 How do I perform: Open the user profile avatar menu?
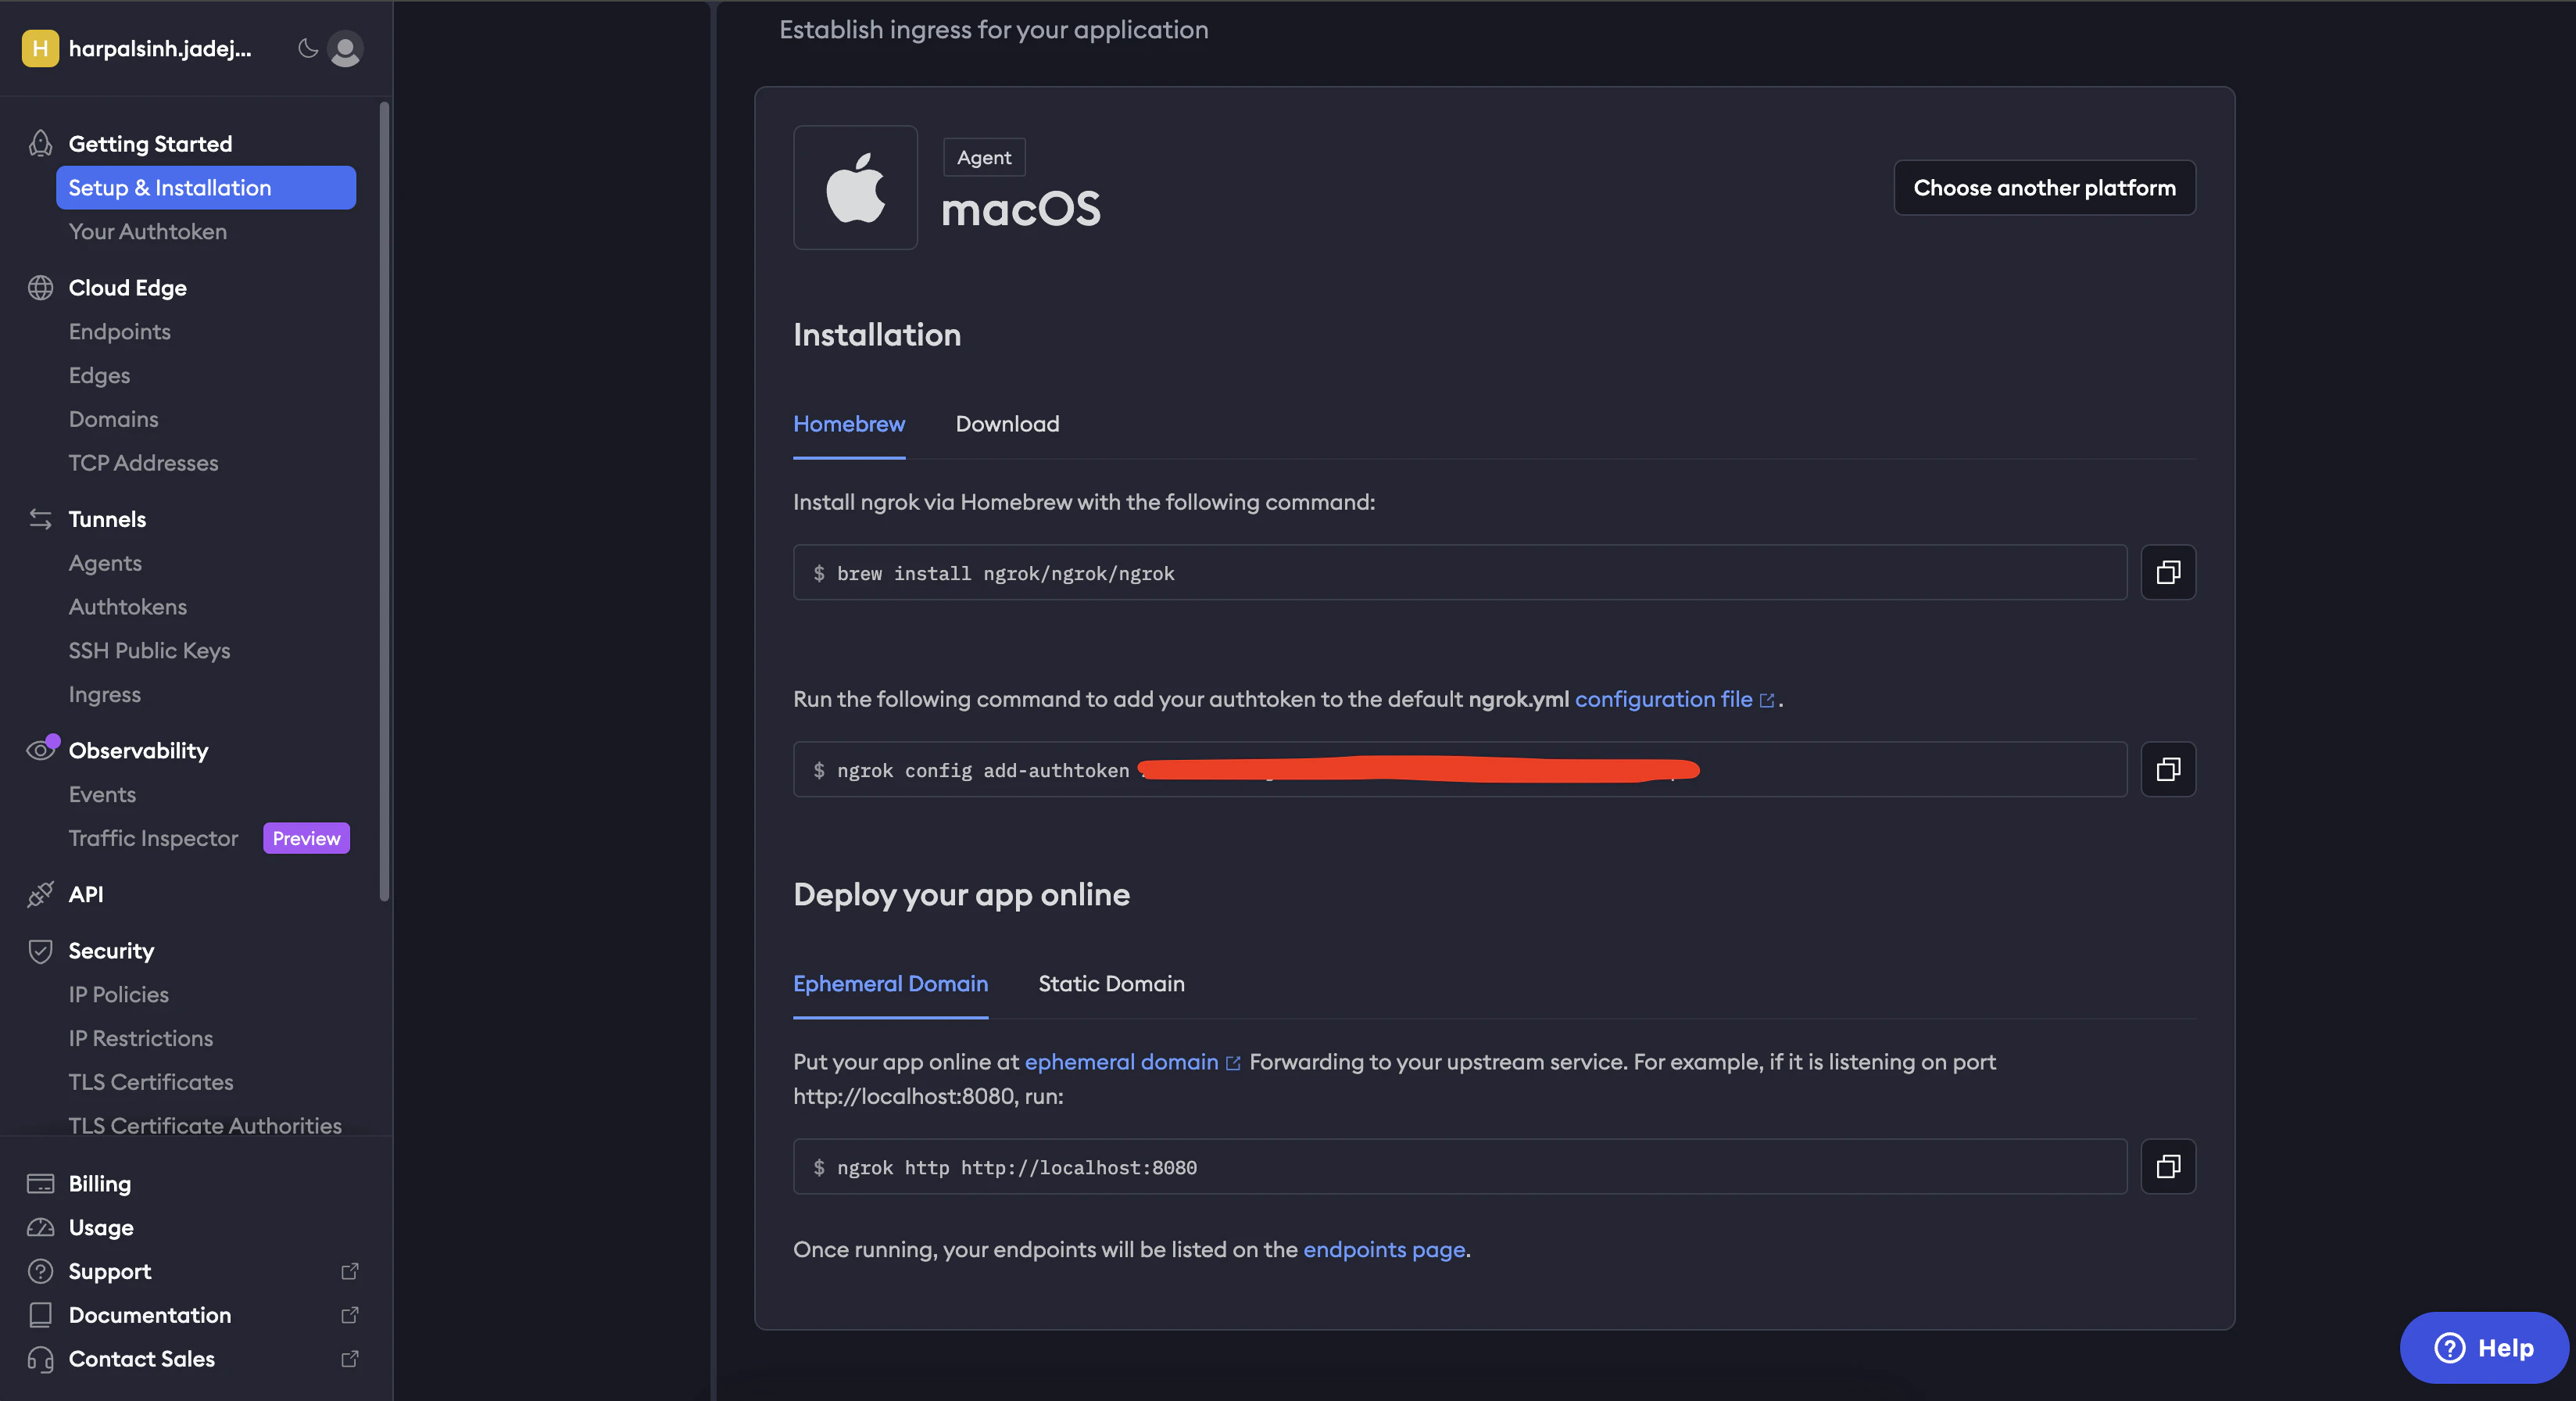pyautogui.click(x=345, y=48)
